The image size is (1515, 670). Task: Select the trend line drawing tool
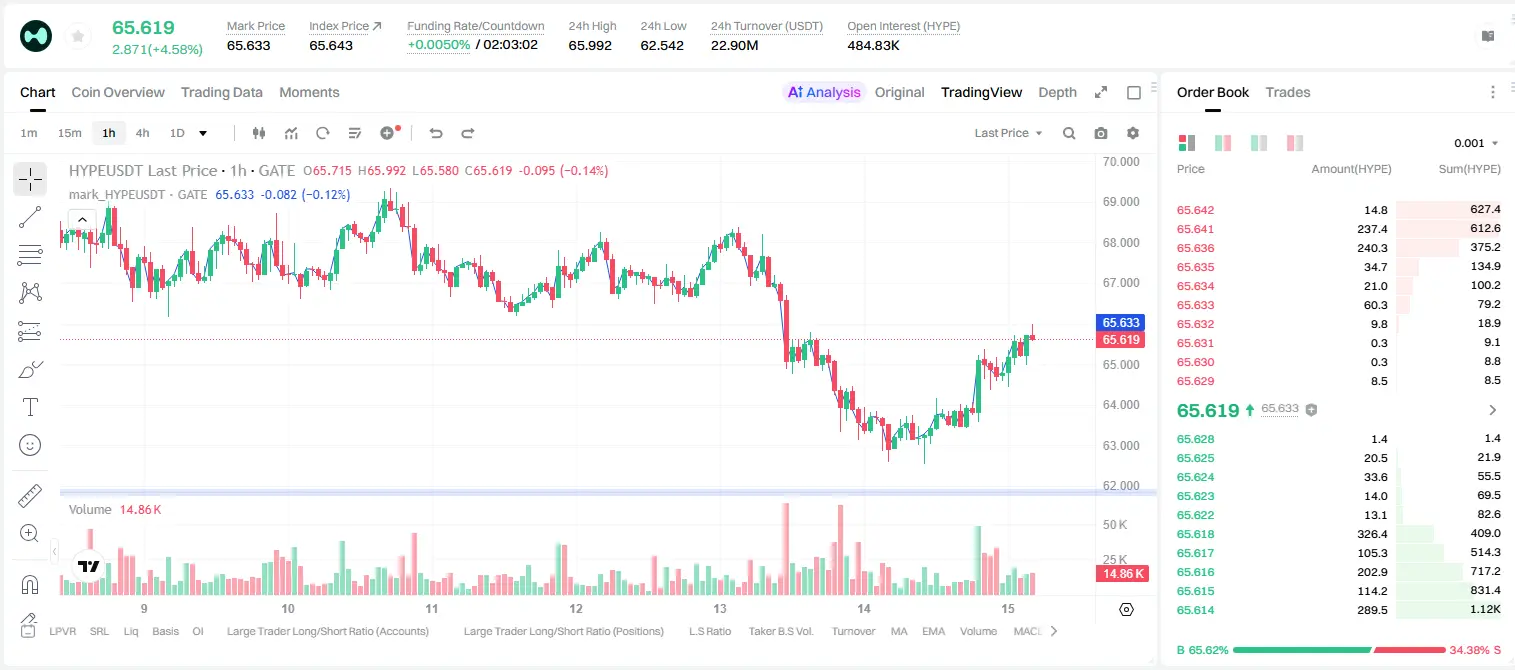pos(30,217)
